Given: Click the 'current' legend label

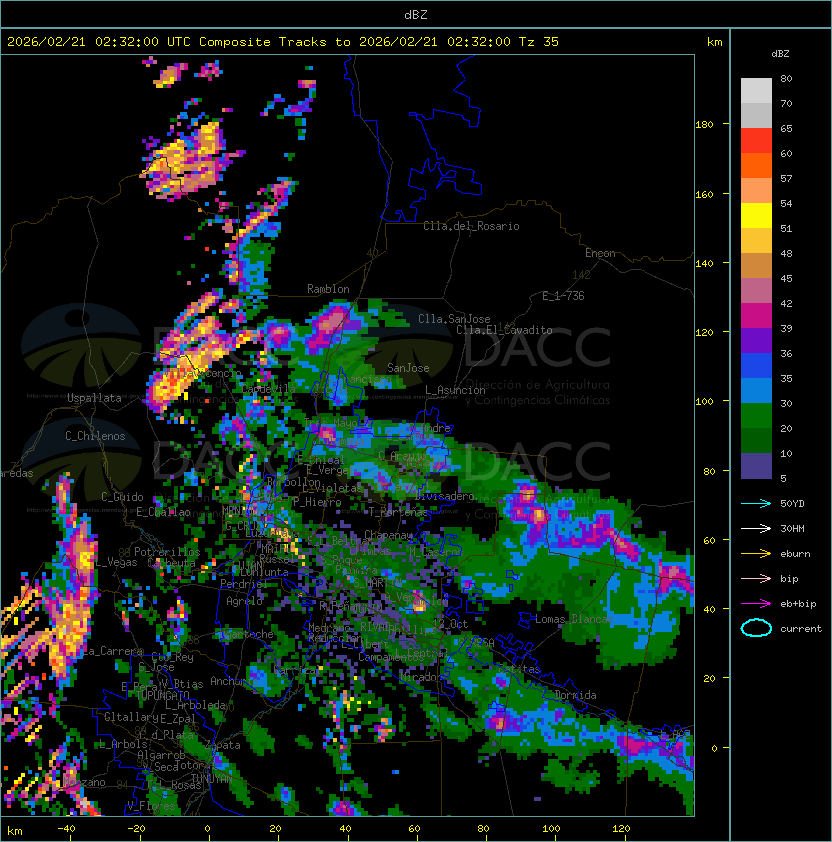Looking at the screenshot, I should (x=801, y=629).
